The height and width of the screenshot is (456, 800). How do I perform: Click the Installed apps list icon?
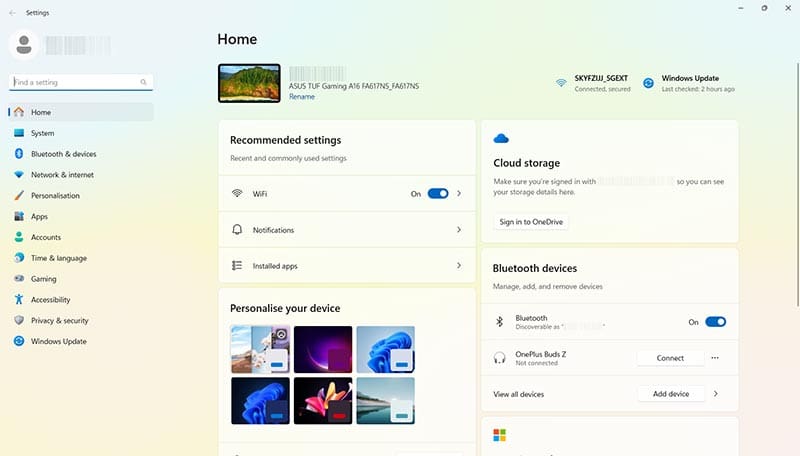[237, 265]
